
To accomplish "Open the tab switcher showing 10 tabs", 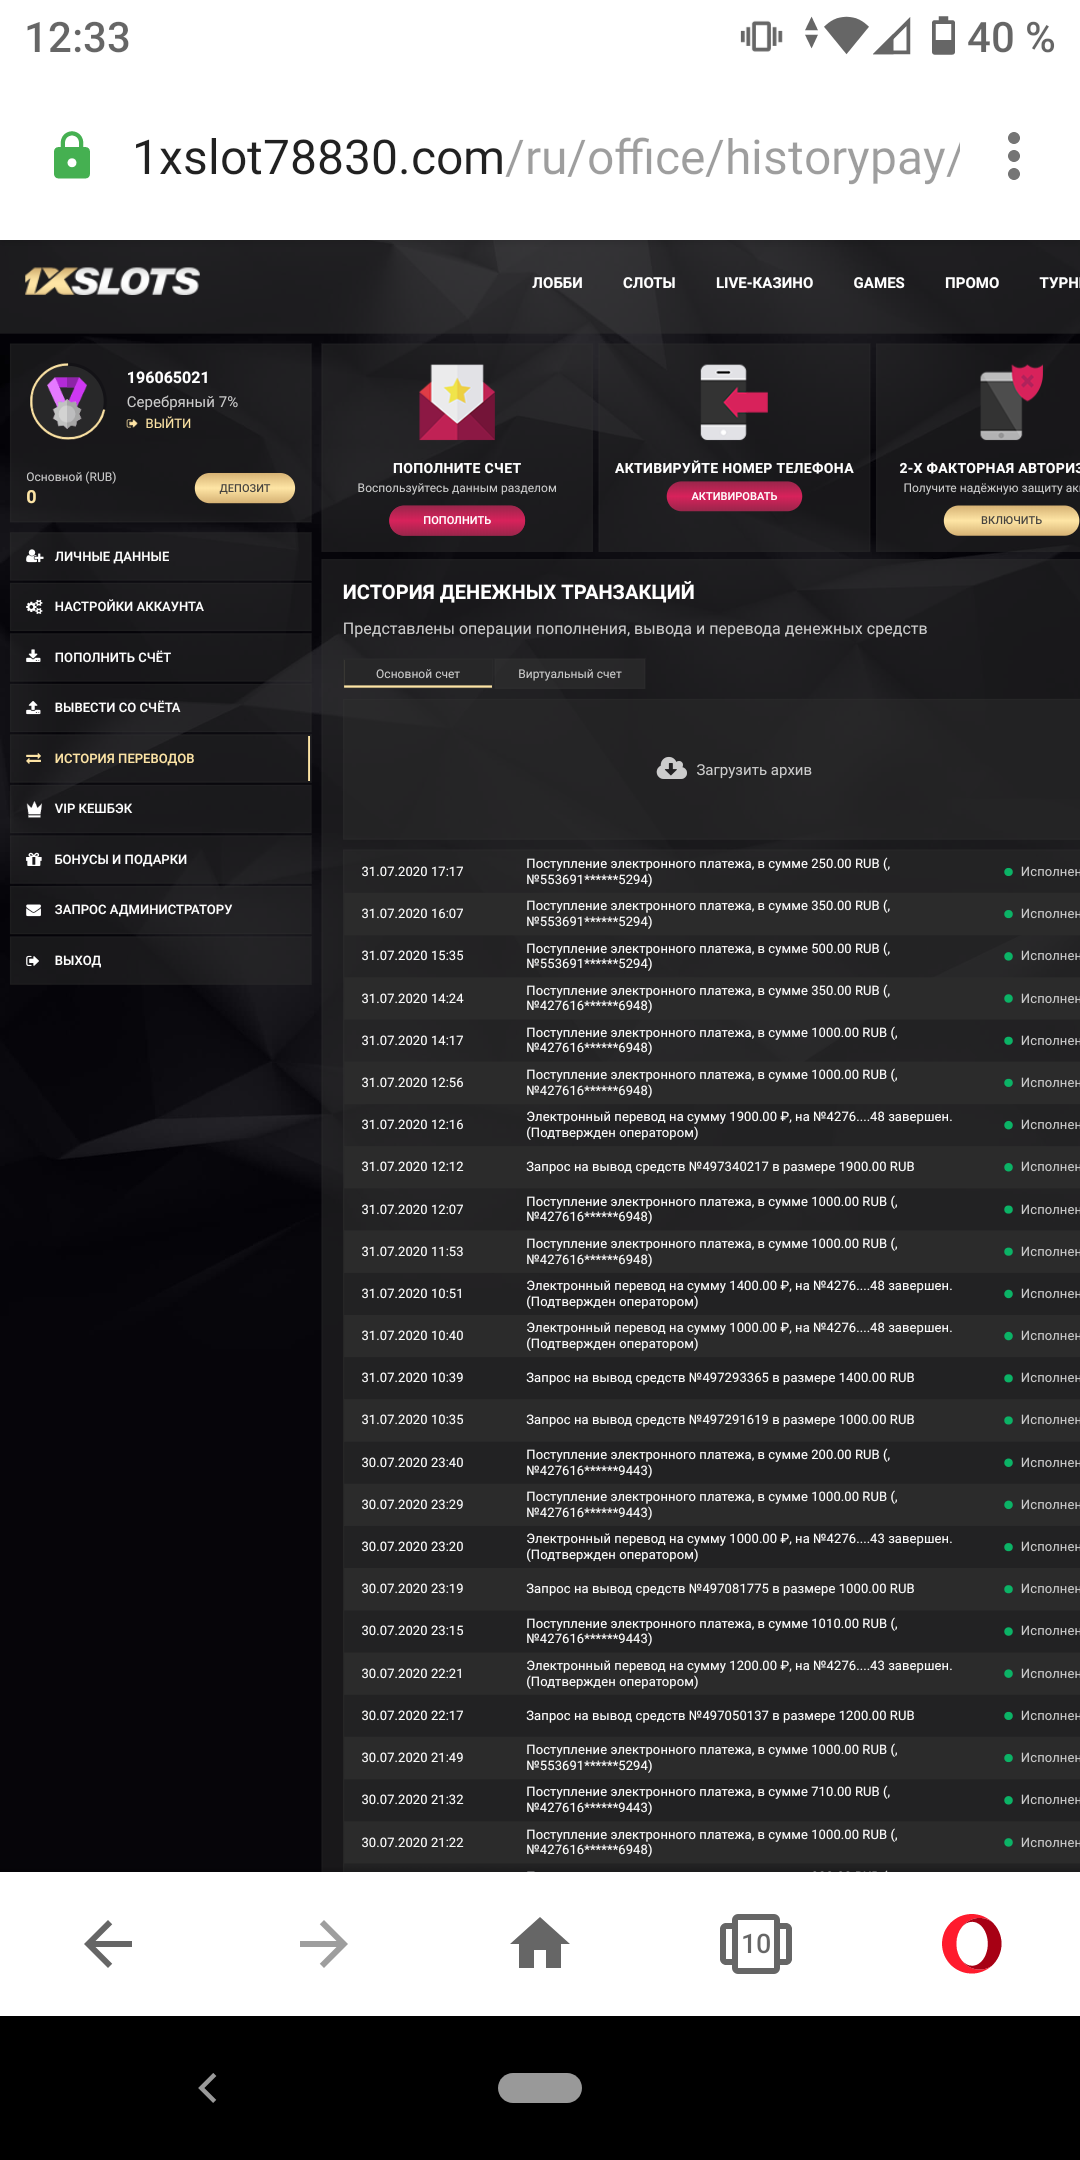I will (756, 1944).
